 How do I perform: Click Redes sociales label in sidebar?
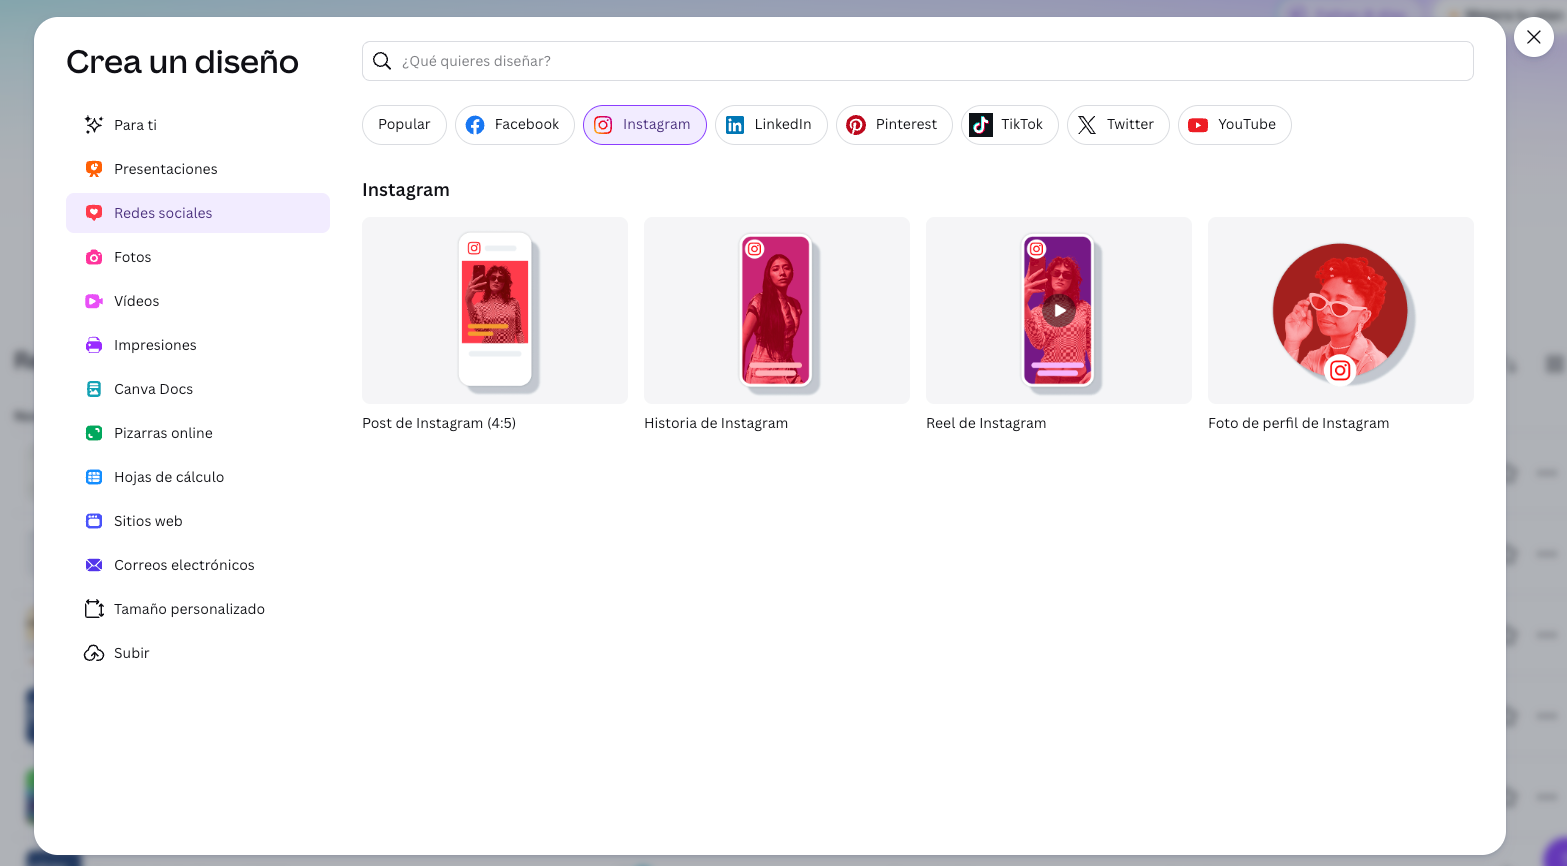[163, 213]
